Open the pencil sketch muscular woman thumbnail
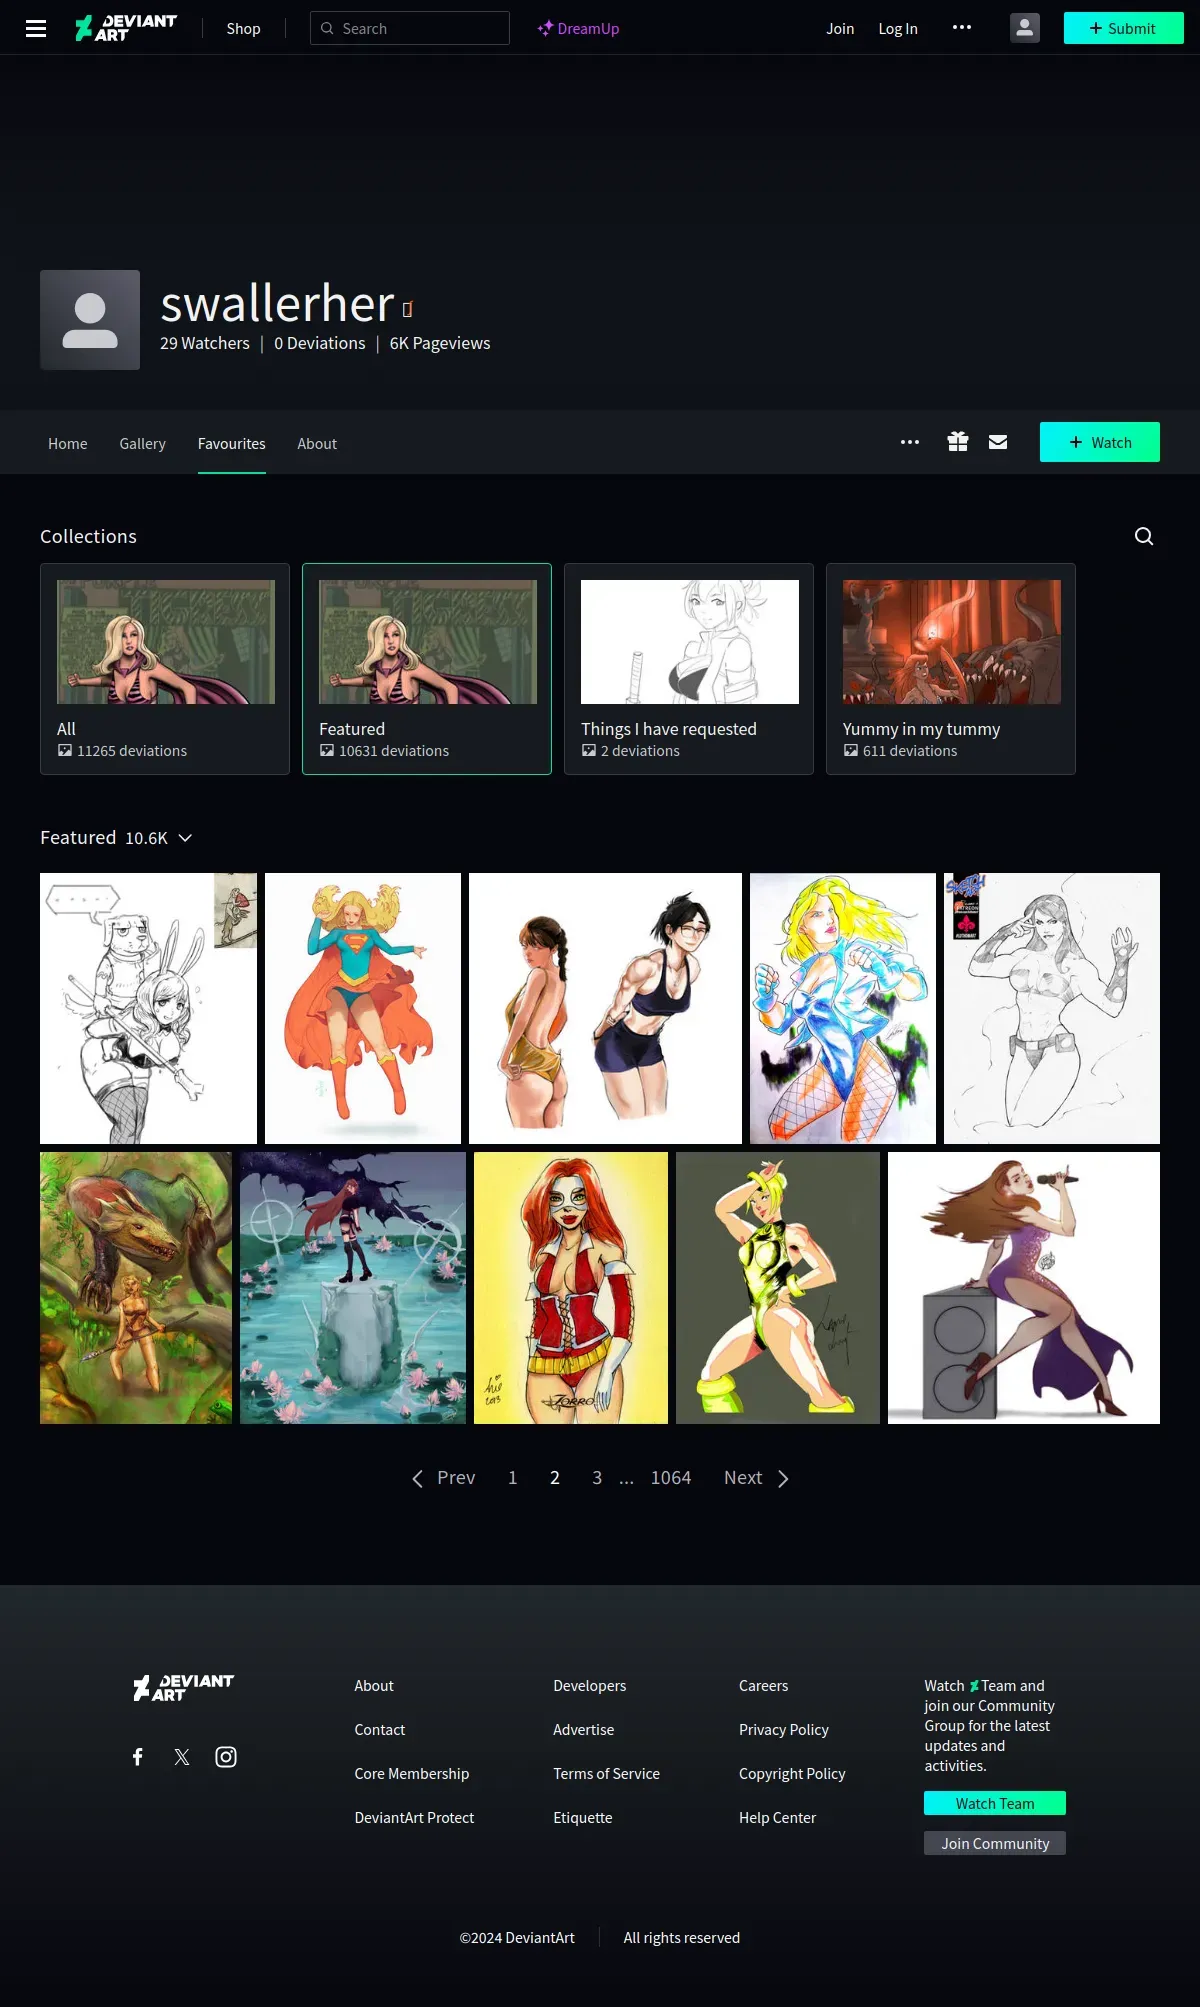Image resolution: width=1200 pixels, height=2007 pixels. (1052, 1008)
